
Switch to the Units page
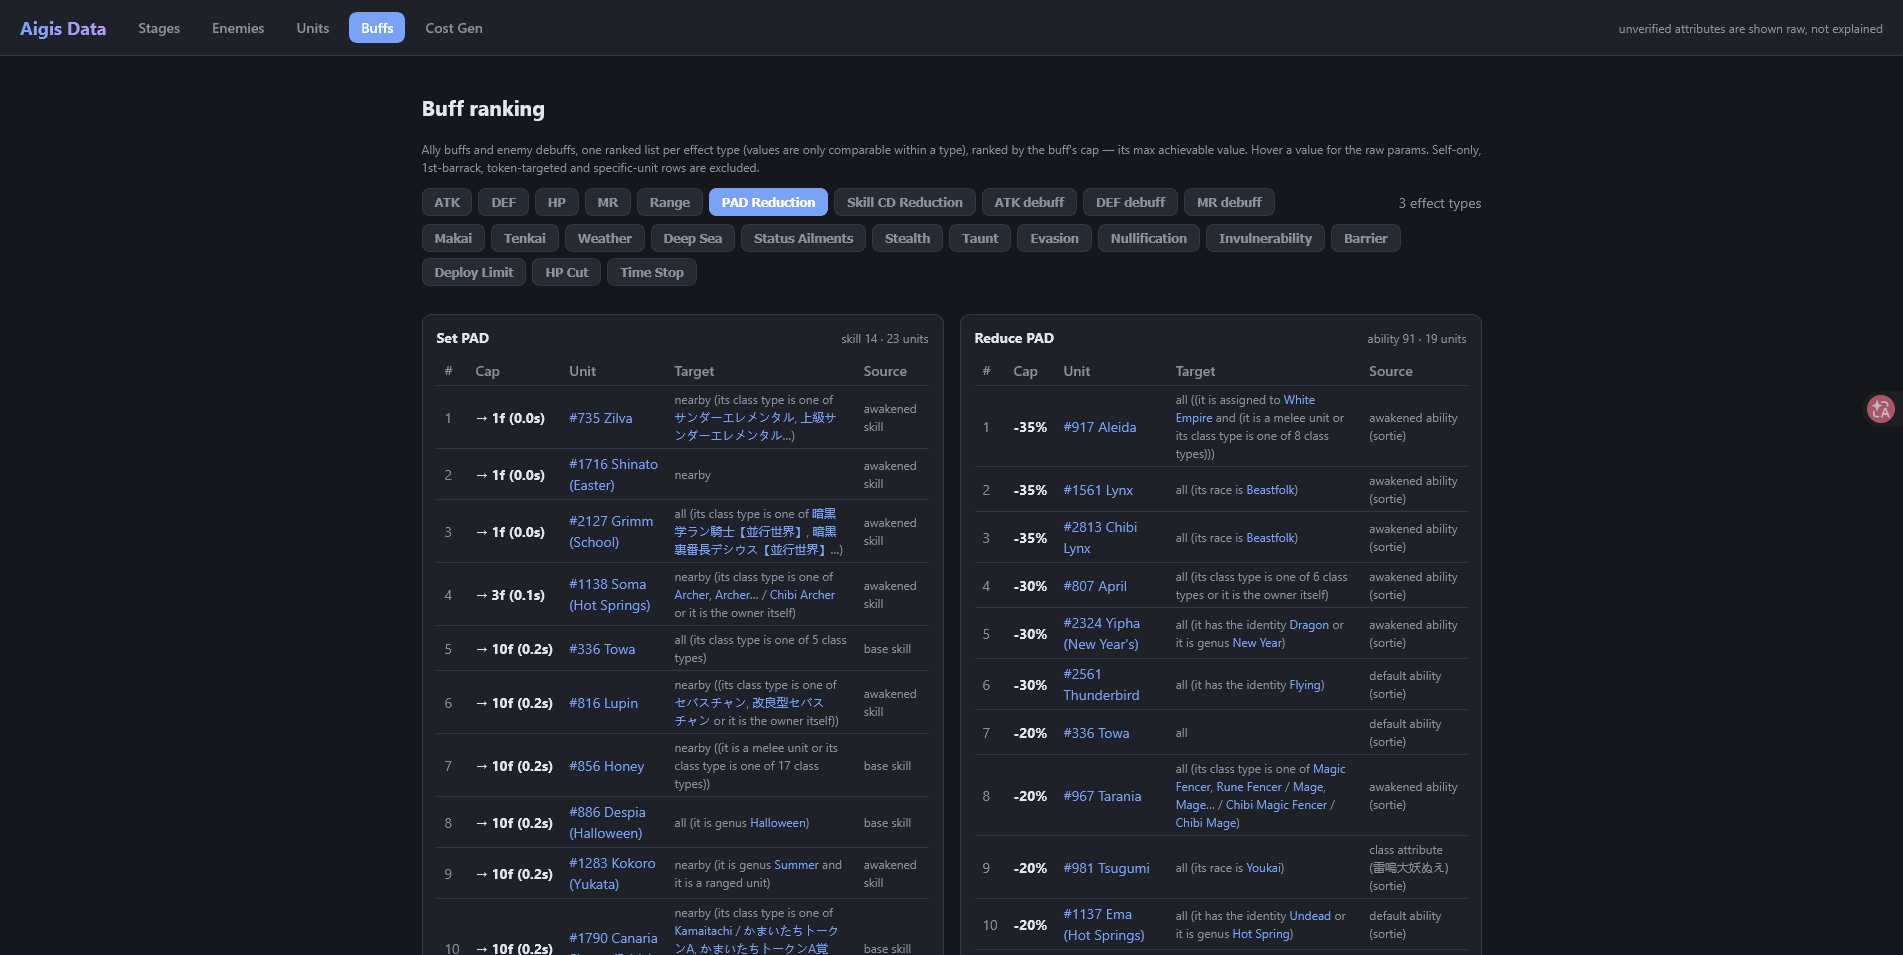coord(313,28)
